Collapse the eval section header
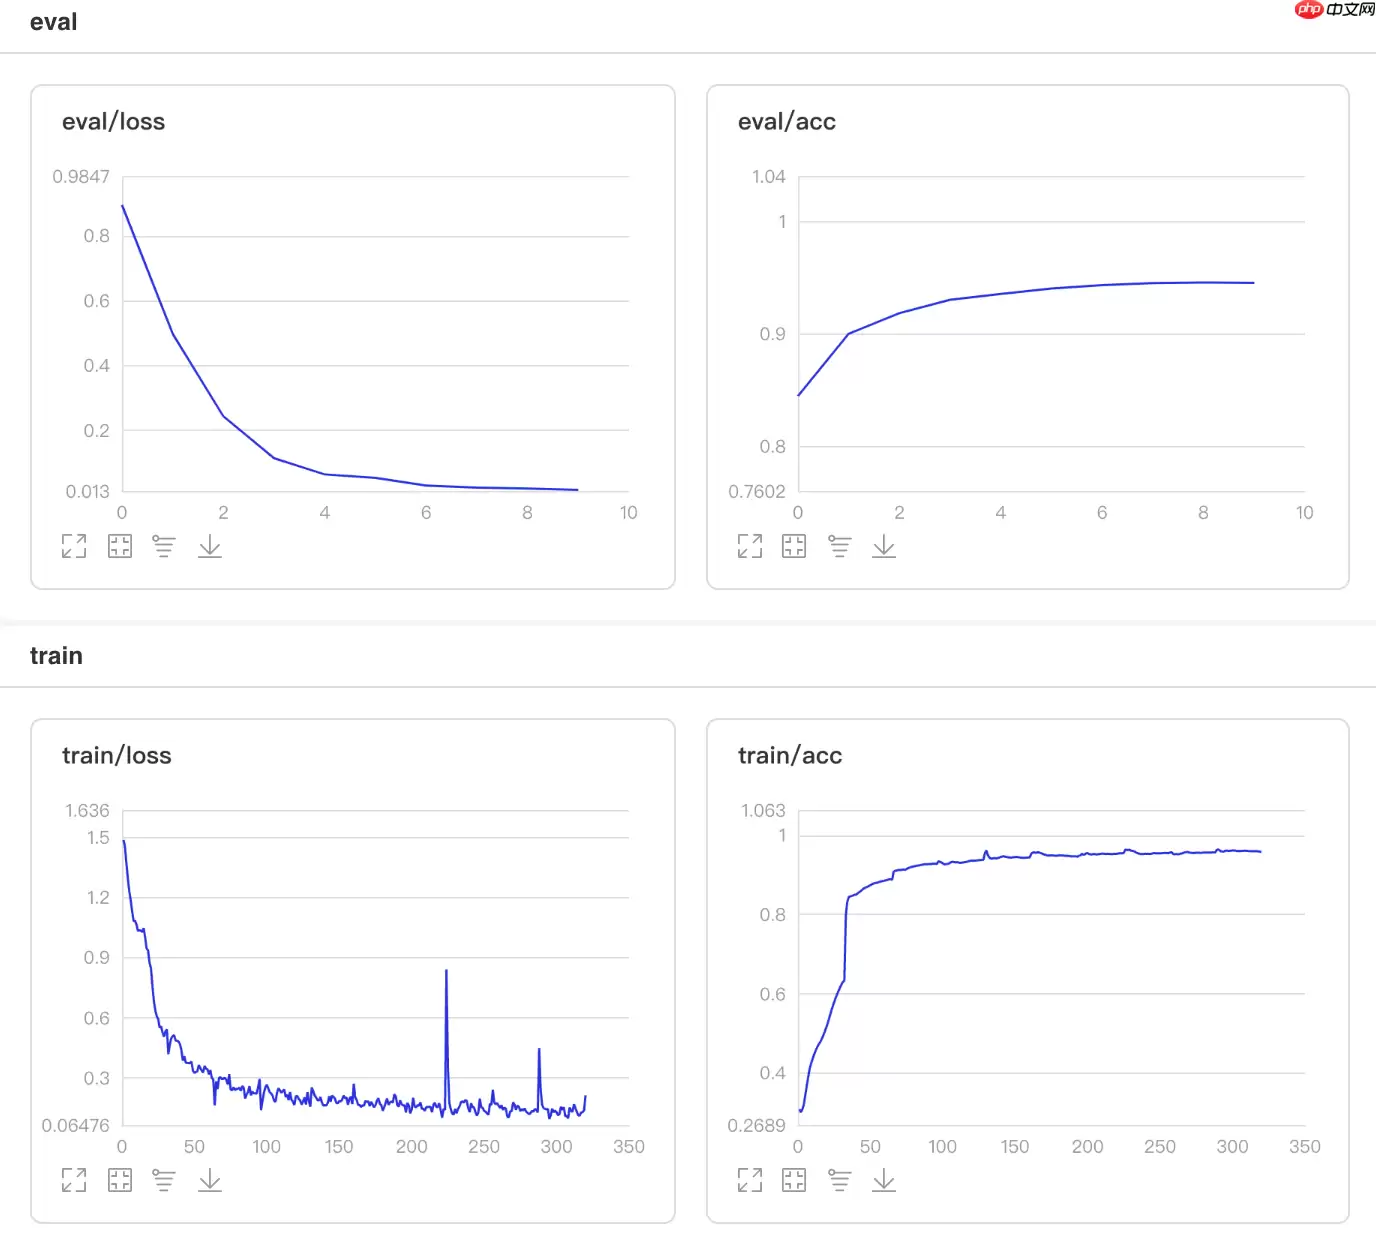Screen dimensions: 1376x1242 click(x=54, y=23)
